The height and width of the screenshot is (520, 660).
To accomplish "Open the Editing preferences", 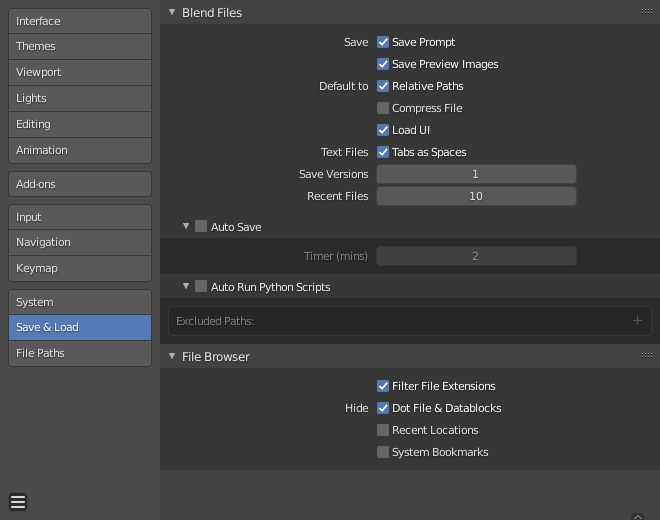I will point(80,125).
